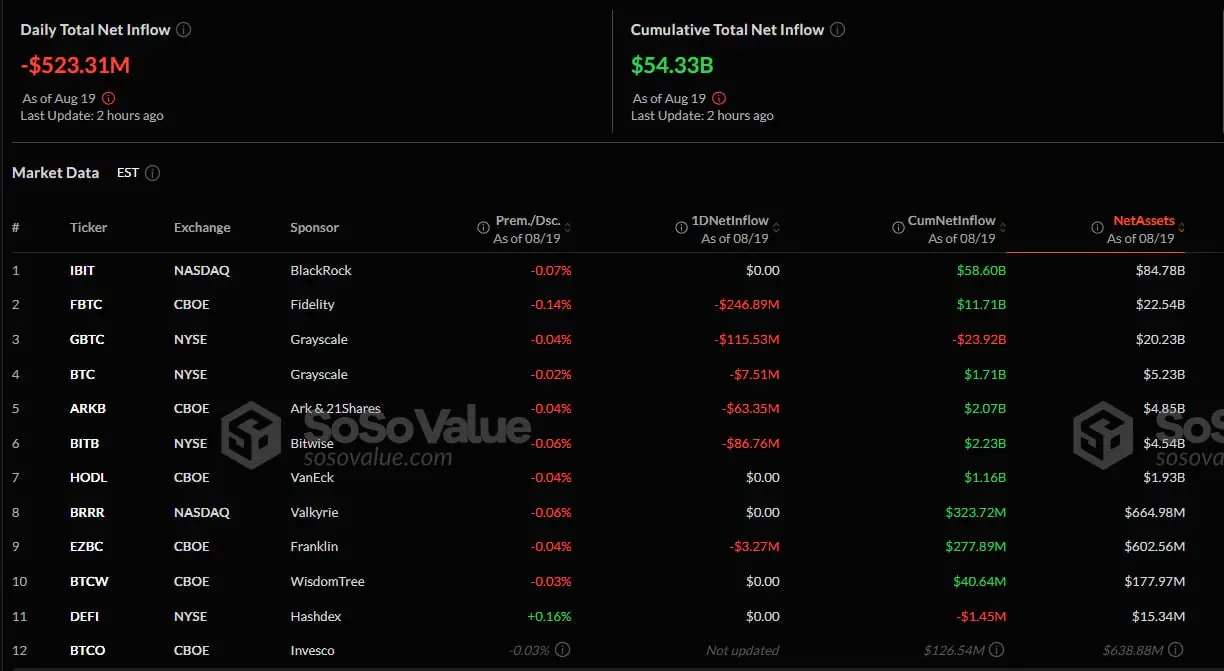Click the VanEck sponsor cell
Screen dimensions: 1224x671
click(312, 478)
